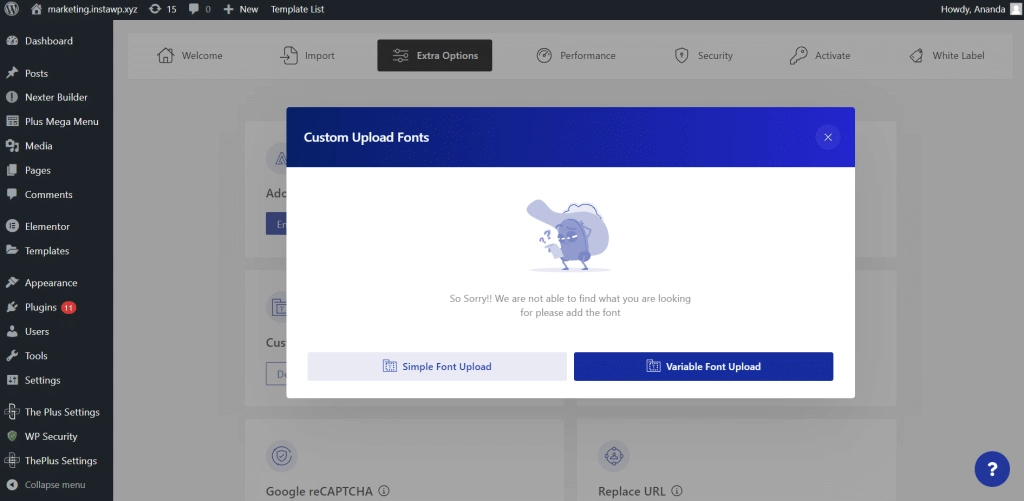1024x501 pixels.
Task: Select the Welcome tab
Action: tap(190, 56)
